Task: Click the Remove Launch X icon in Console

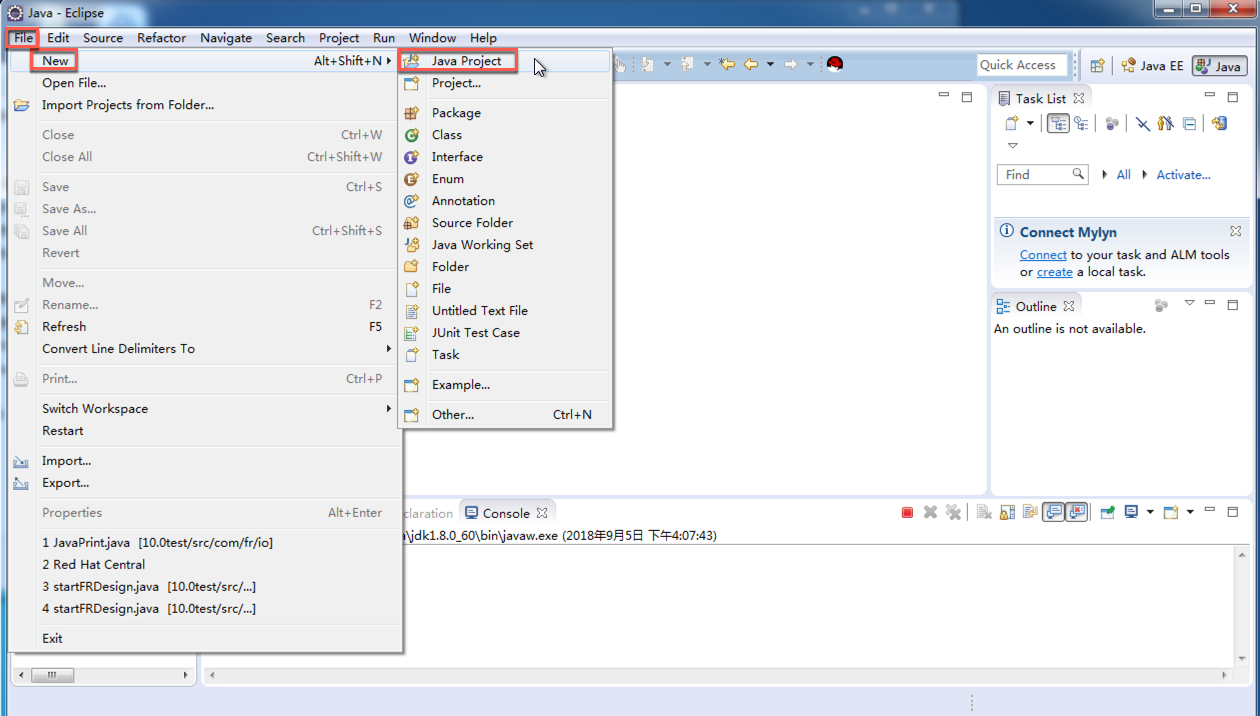Action: tap(930, 512)
